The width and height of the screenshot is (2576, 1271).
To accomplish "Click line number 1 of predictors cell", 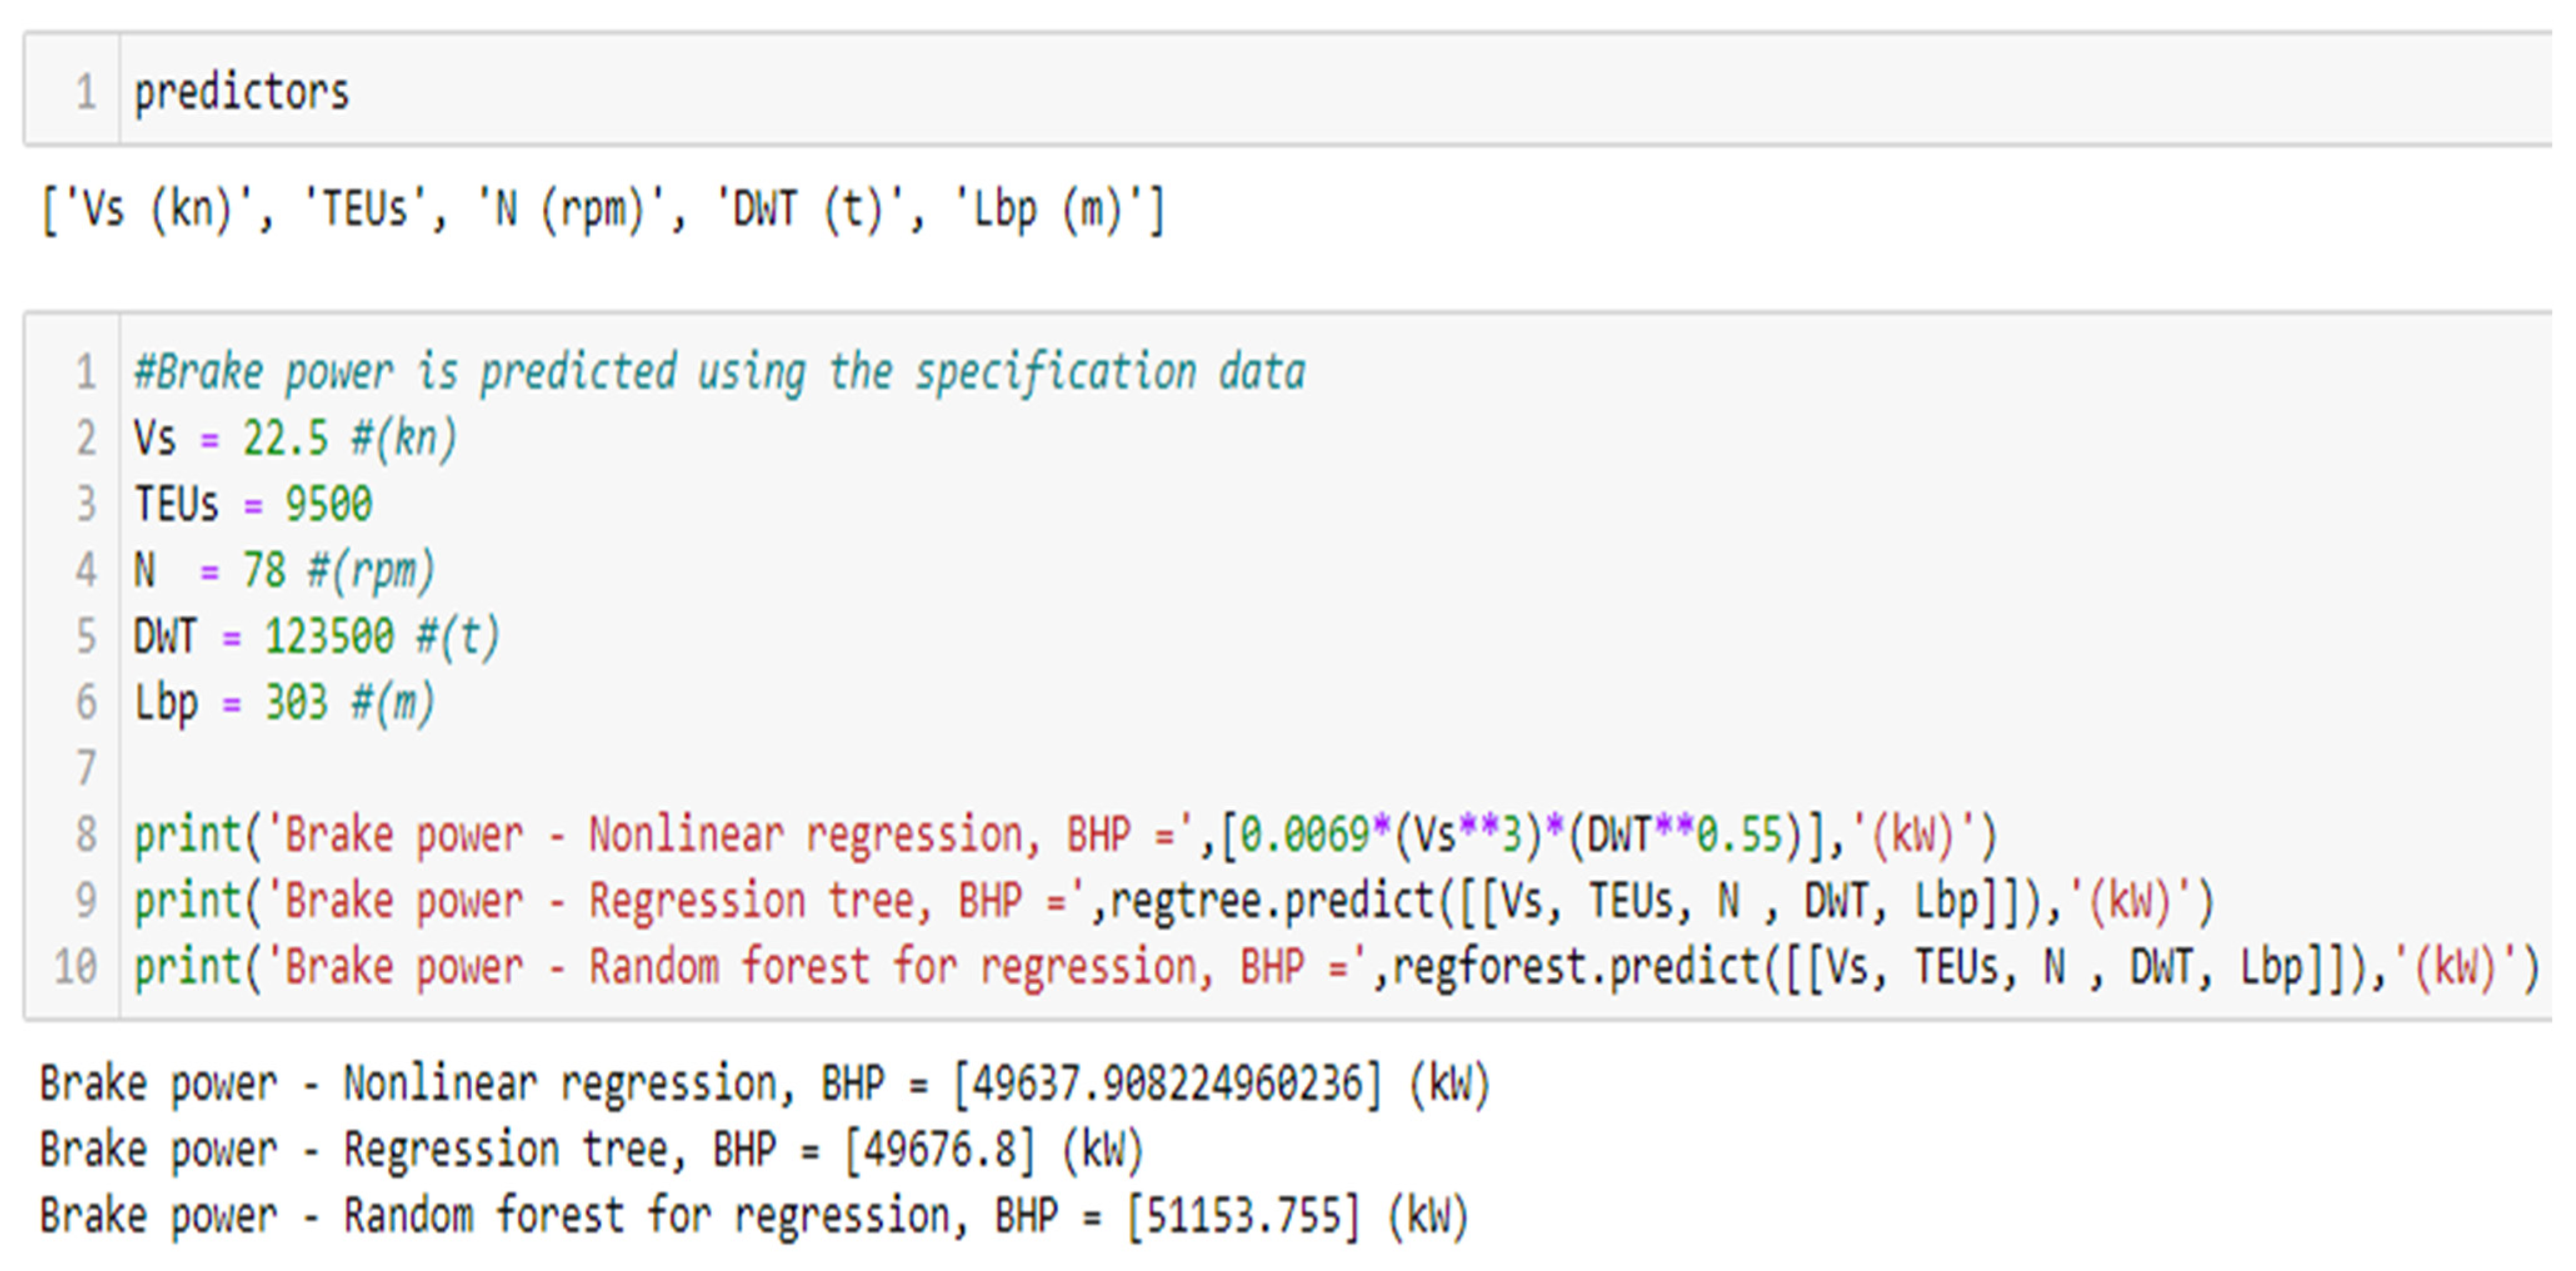I will pyautogui.click(x=86, y=93).
